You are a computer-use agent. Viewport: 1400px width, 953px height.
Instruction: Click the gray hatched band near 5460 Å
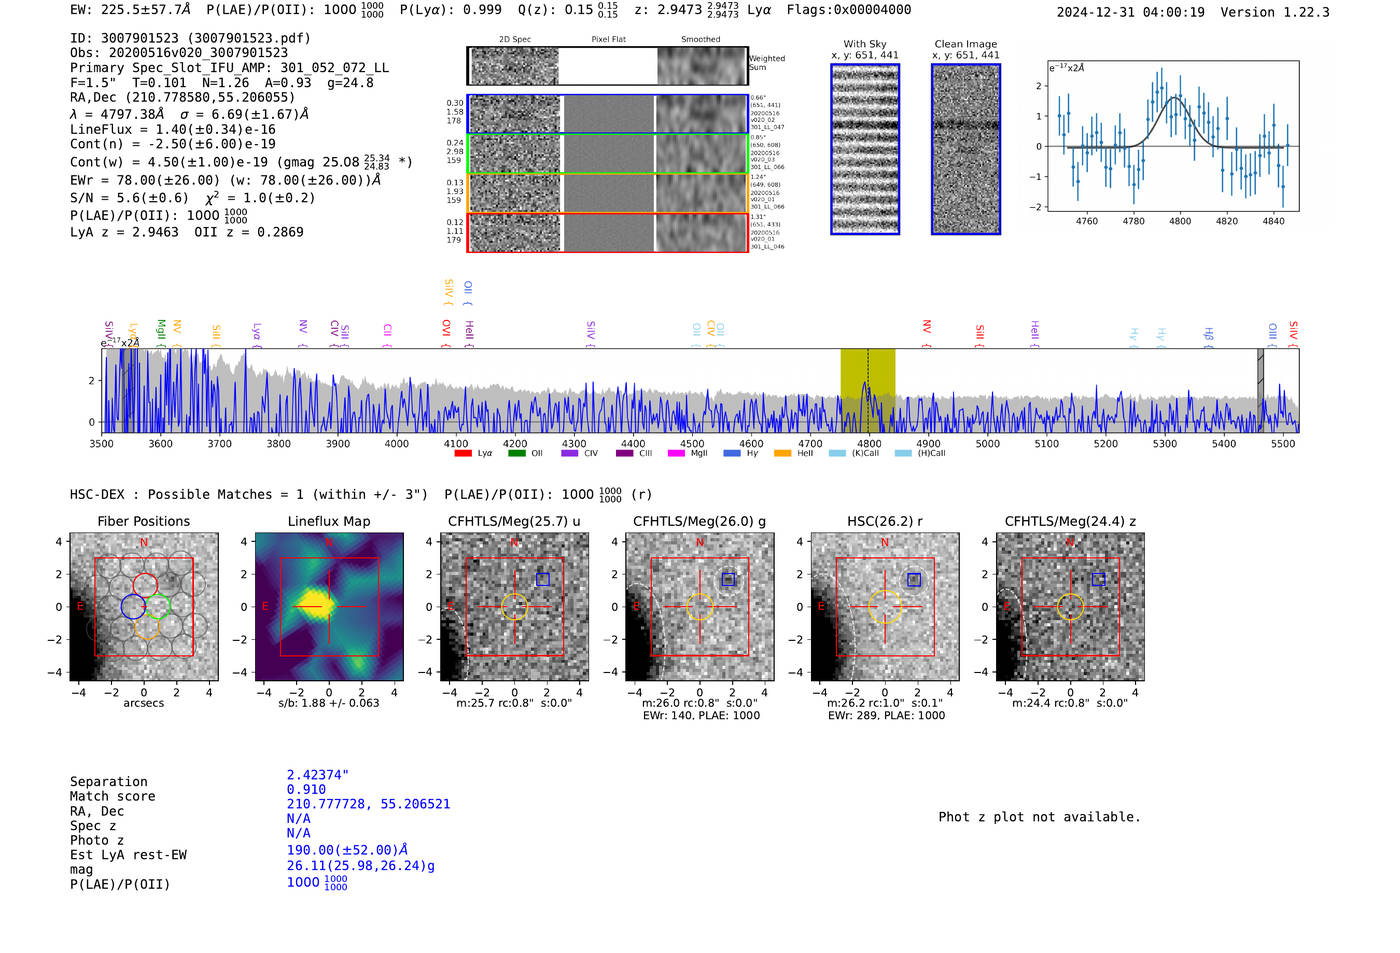coord(1261,390)
